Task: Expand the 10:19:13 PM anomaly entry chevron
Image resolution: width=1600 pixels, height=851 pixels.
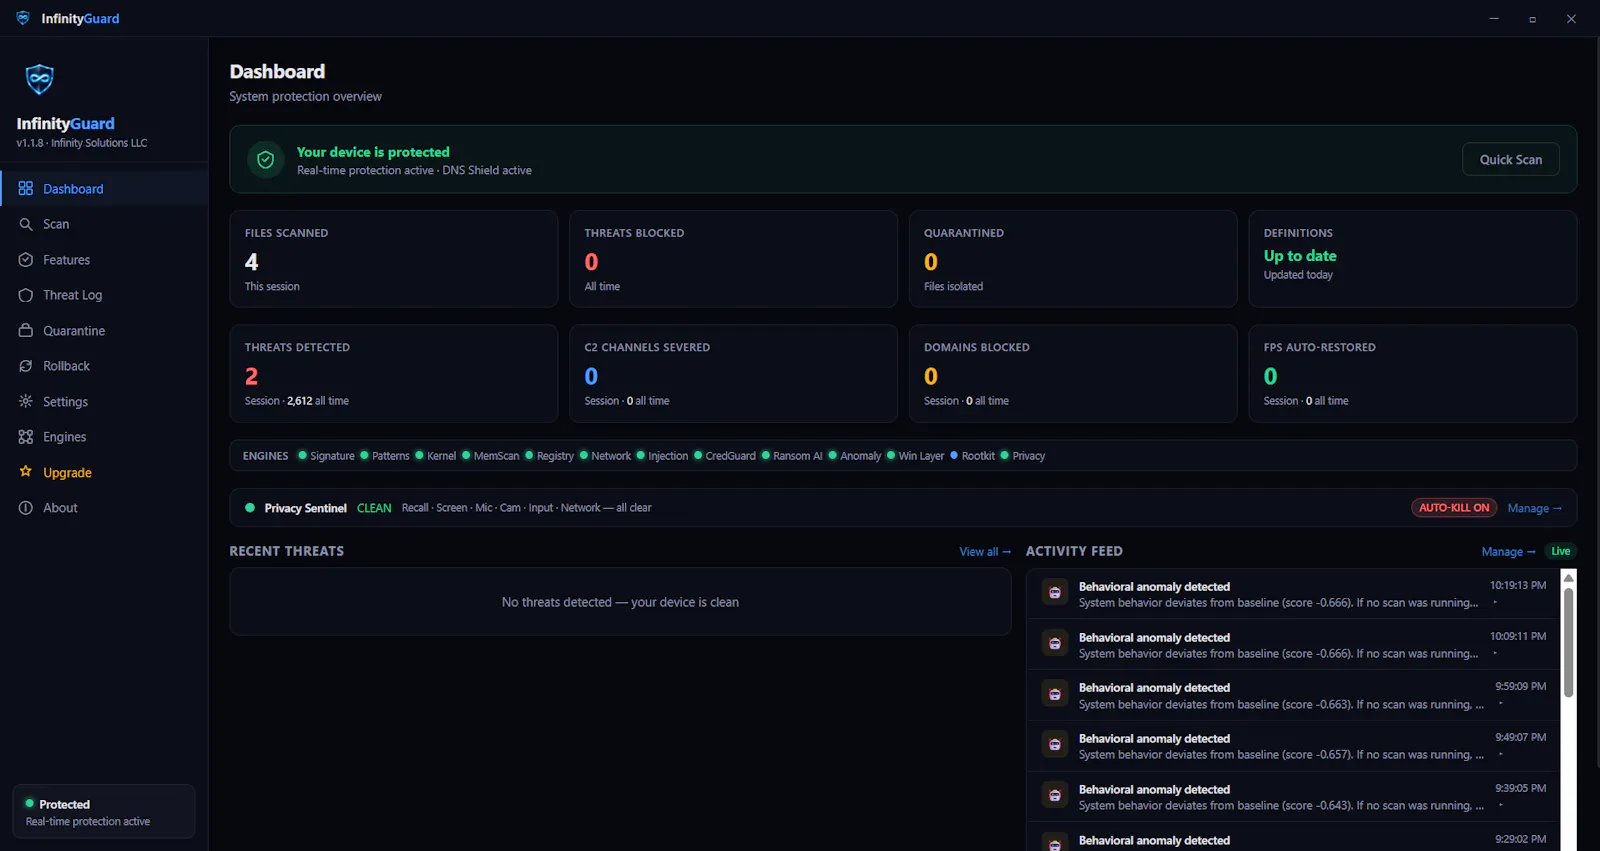Action: pos(1495,603)
